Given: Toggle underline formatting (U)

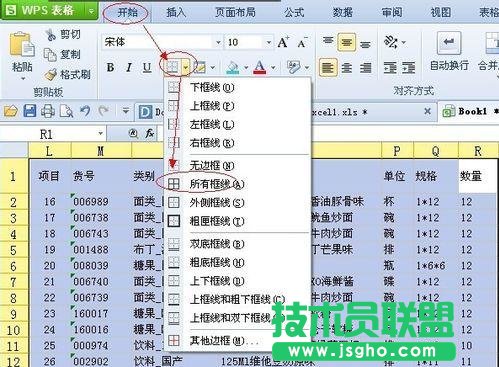Looking at the screenshot, I should point(147,68).
